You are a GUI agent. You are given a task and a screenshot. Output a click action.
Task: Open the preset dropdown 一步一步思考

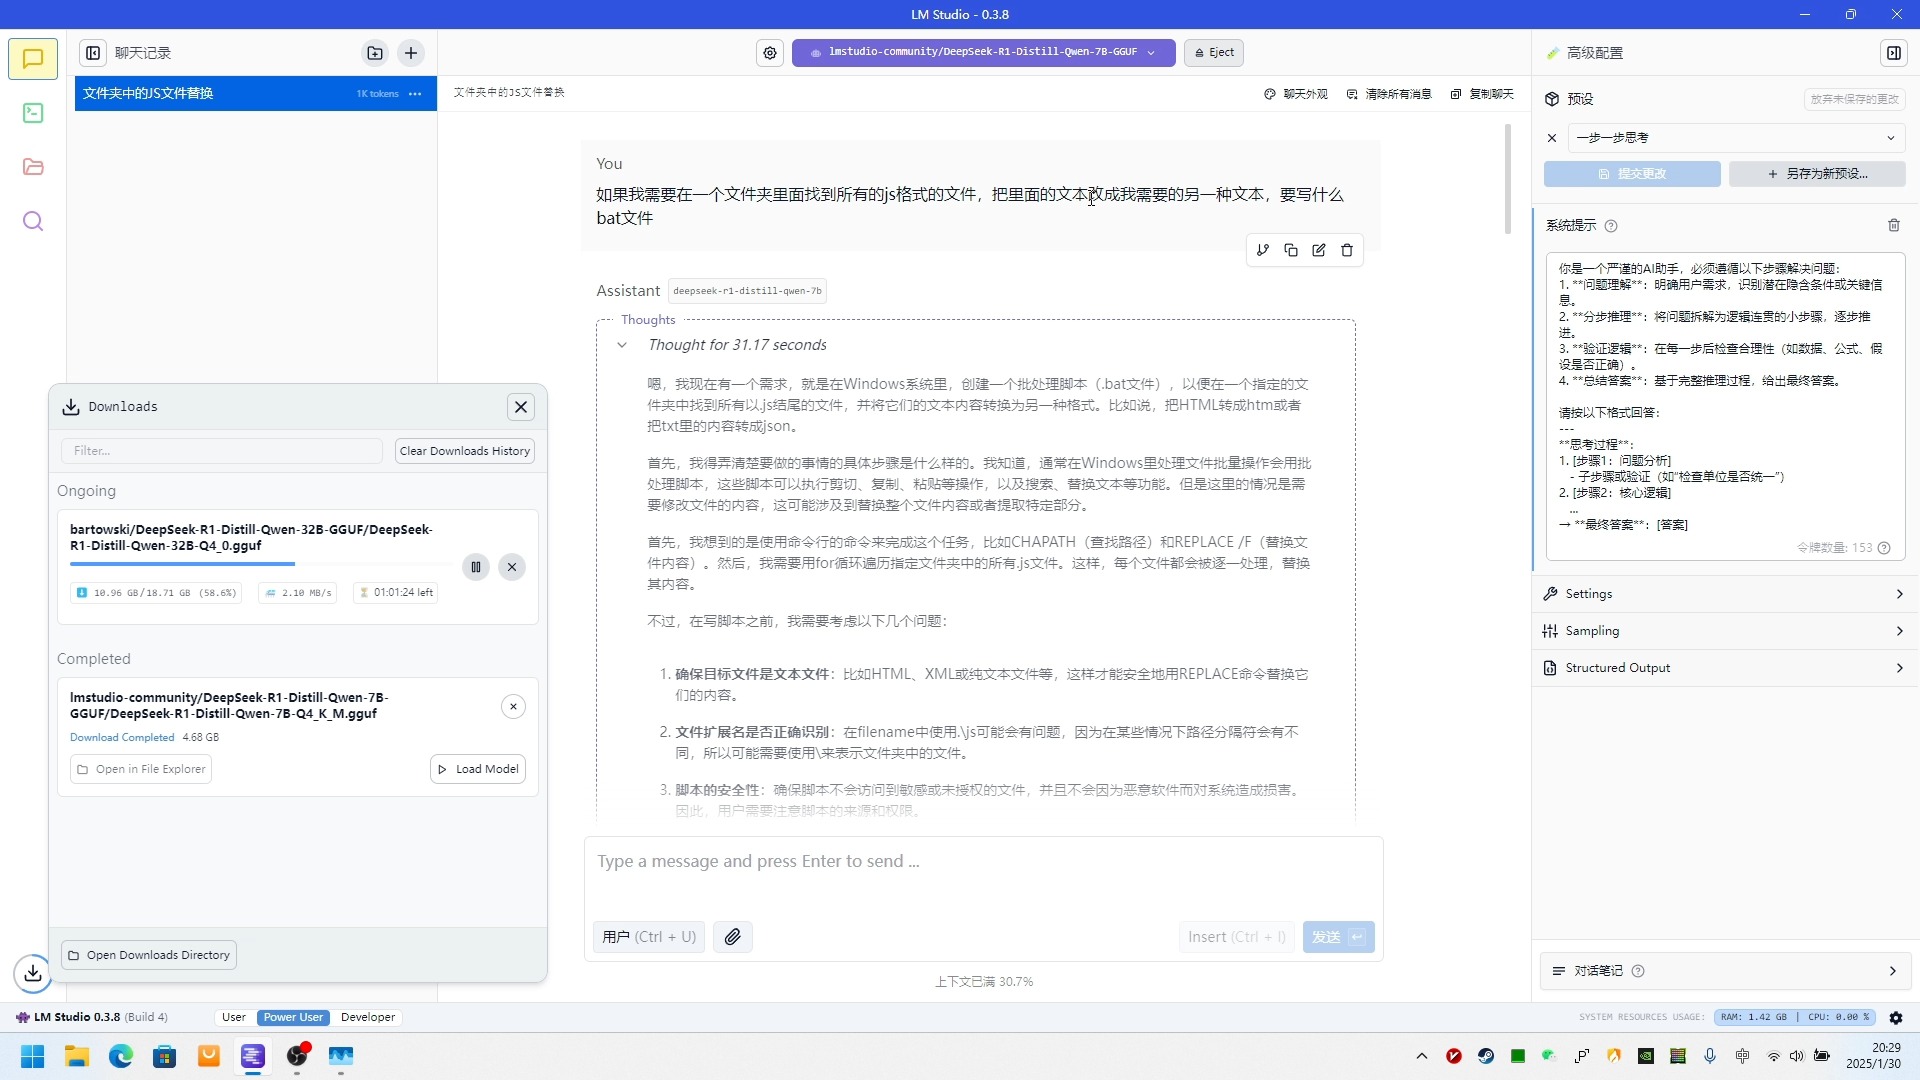(x=1735, y=138)
